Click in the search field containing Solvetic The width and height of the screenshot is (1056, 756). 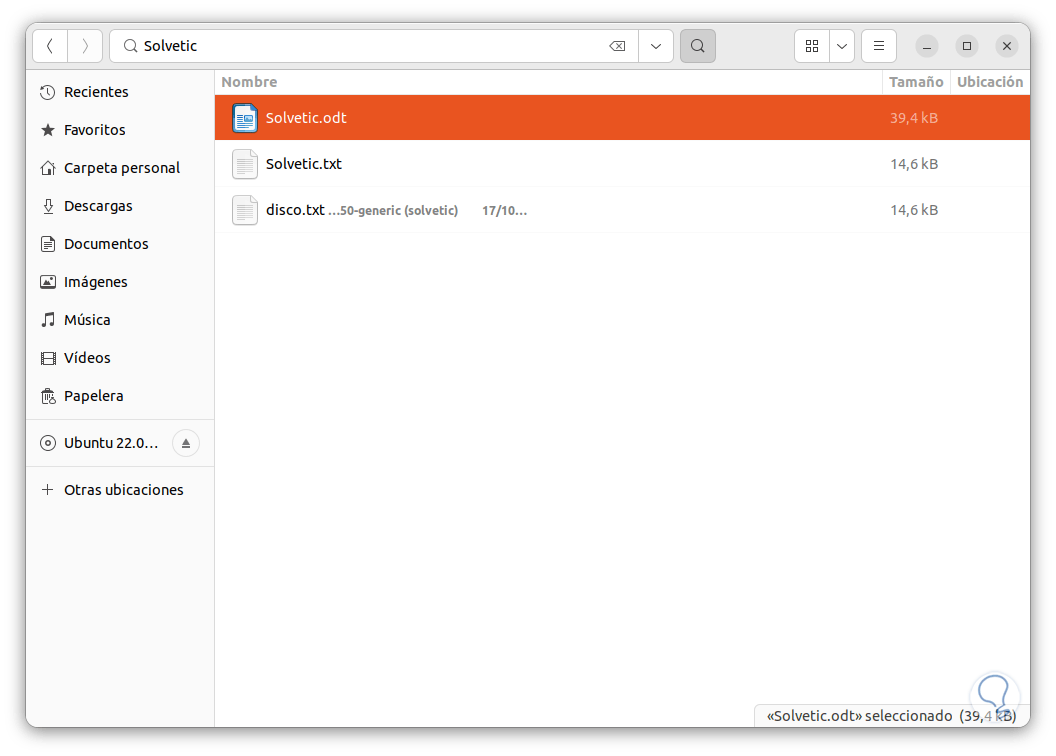pos(374,46)
